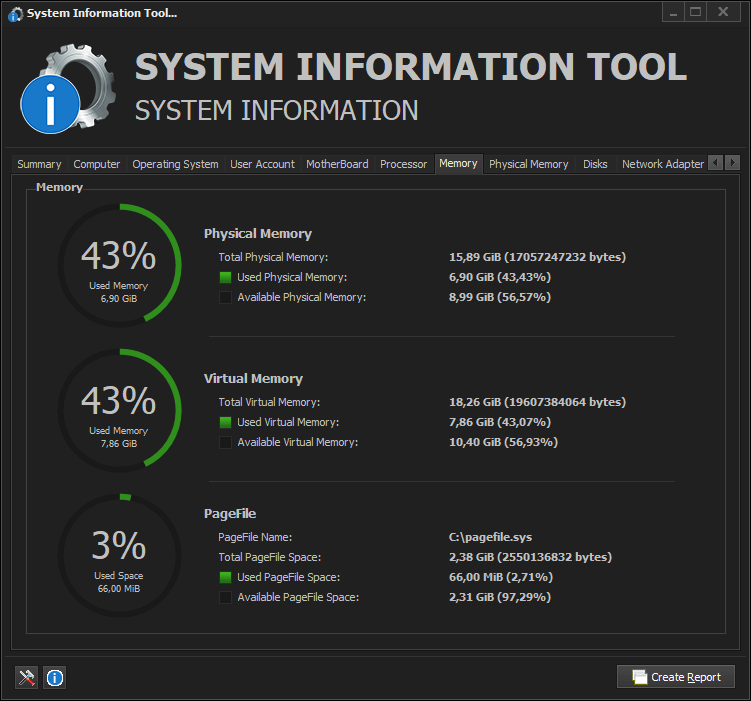Click the PageFile section heading
The image size is (751, 701).
(x=230, y=514)
